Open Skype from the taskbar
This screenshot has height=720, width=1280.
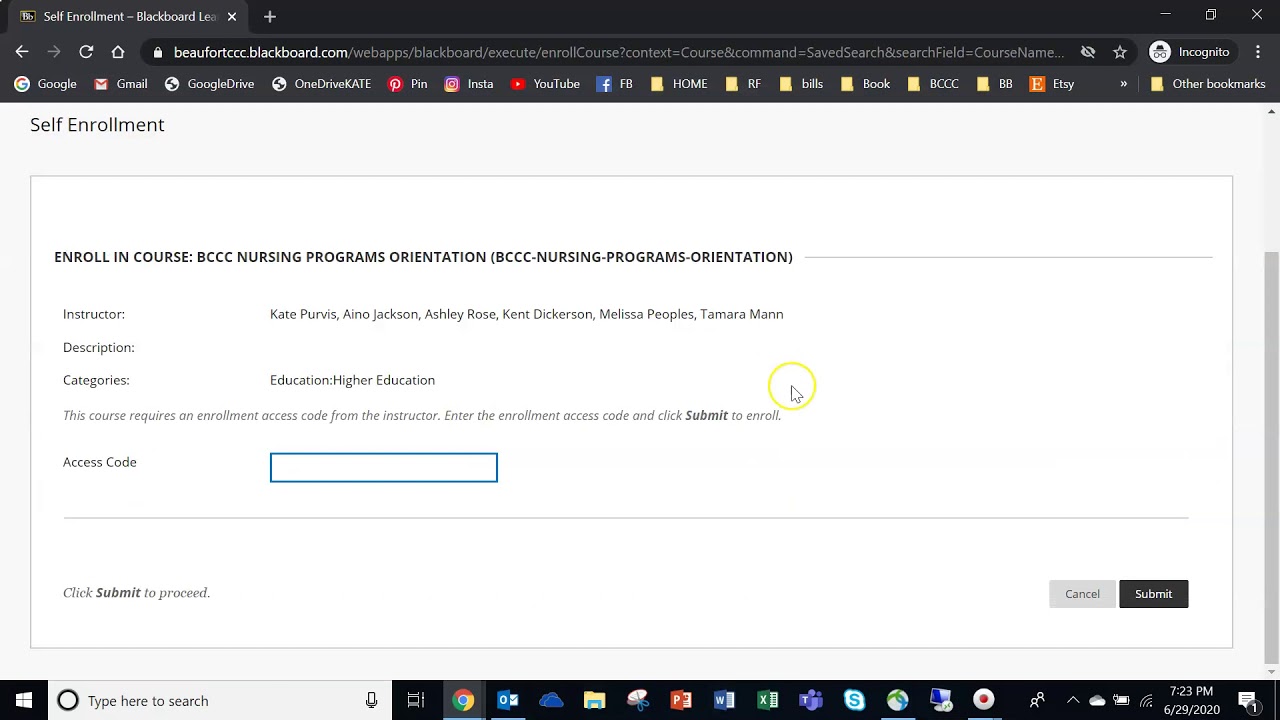tap(854, 700)
